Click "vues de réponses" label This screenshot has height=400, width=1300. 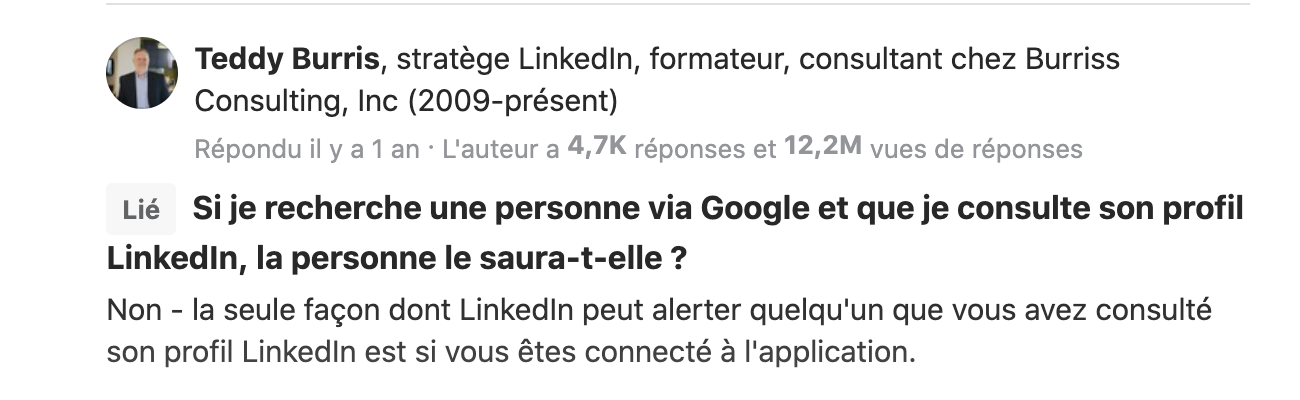[976, 150]
